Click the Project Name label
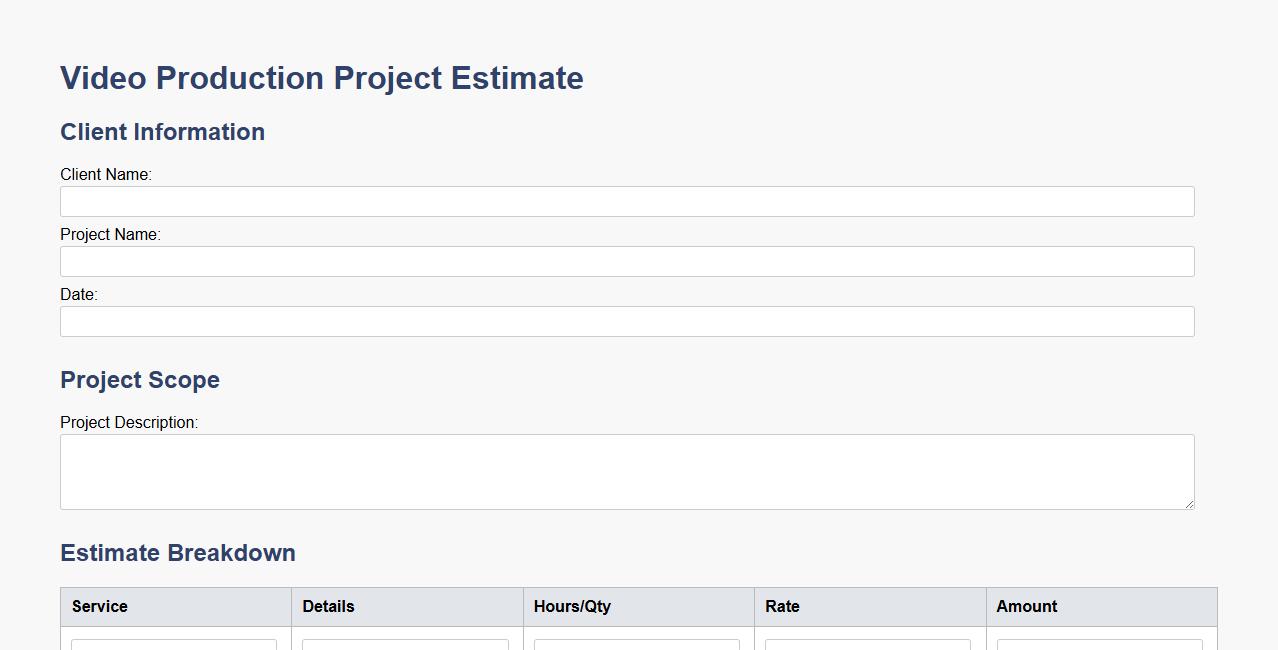The height and width of the screenshot is (650, 1278). pos(110,234)
